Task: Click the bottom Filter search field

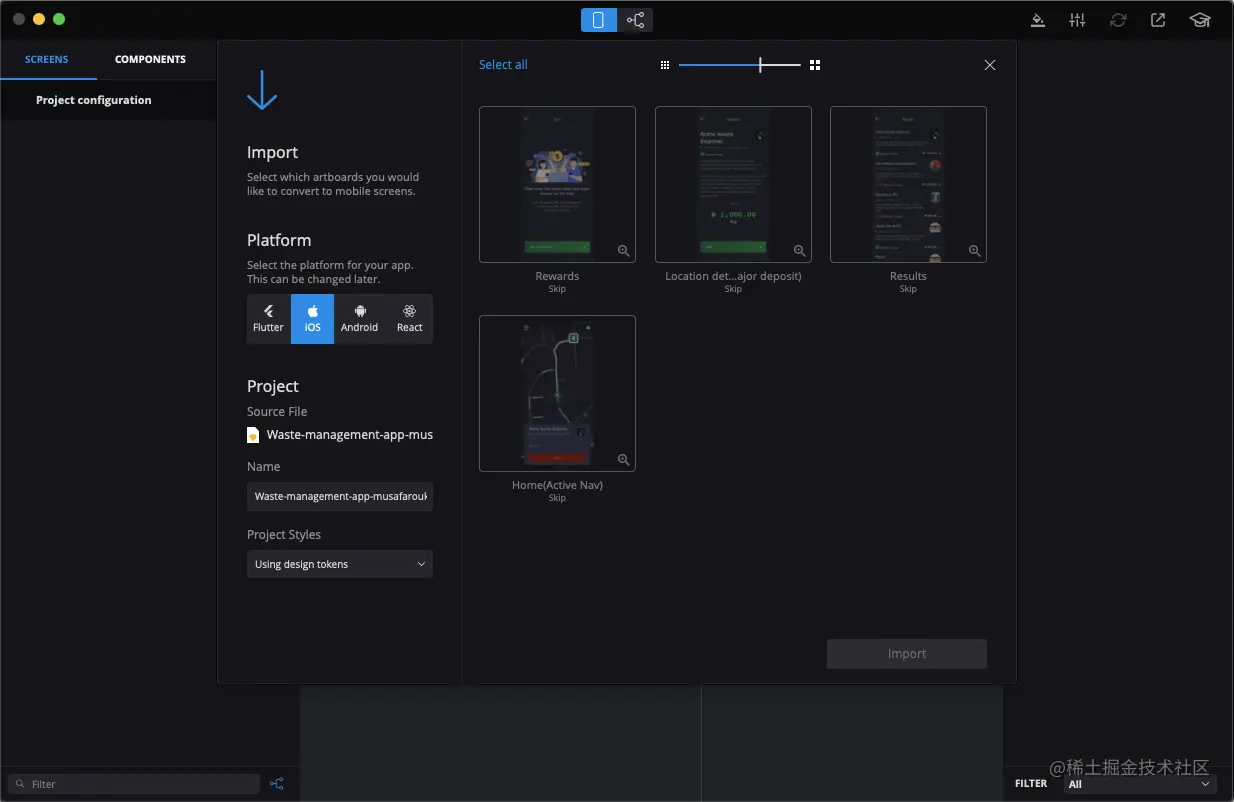Action: [134, 784]
